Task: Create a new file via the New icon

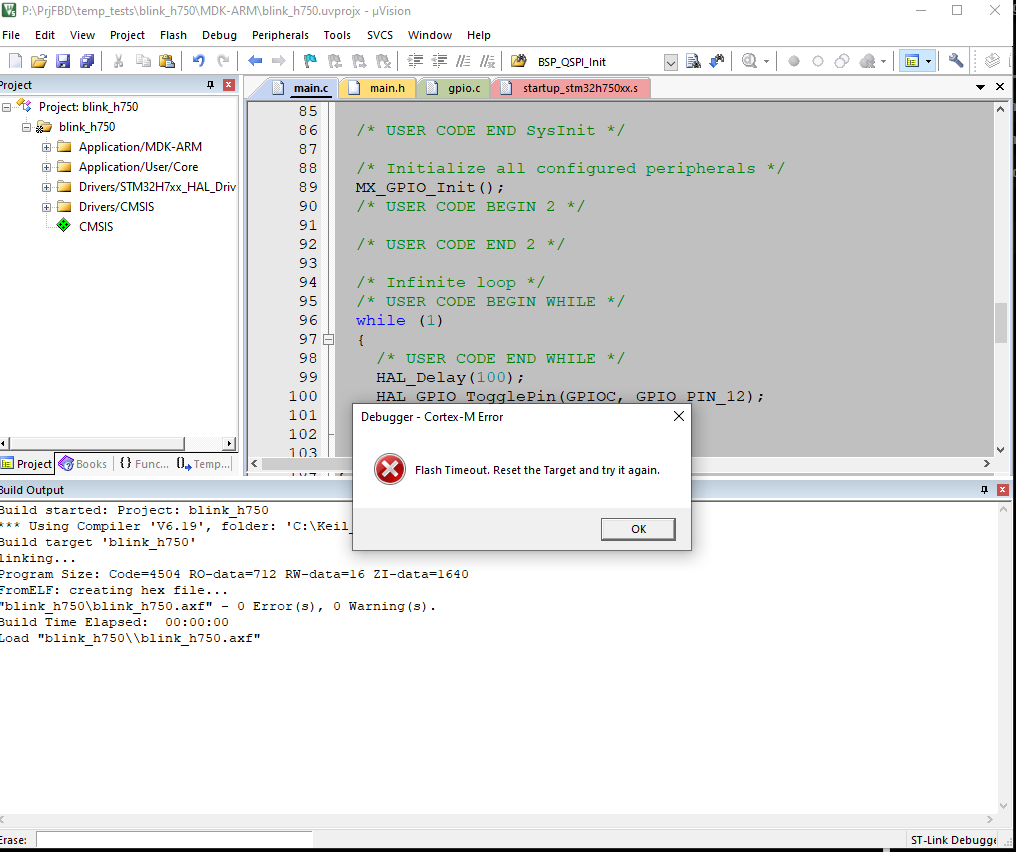Action: click(x=14, y=60)
